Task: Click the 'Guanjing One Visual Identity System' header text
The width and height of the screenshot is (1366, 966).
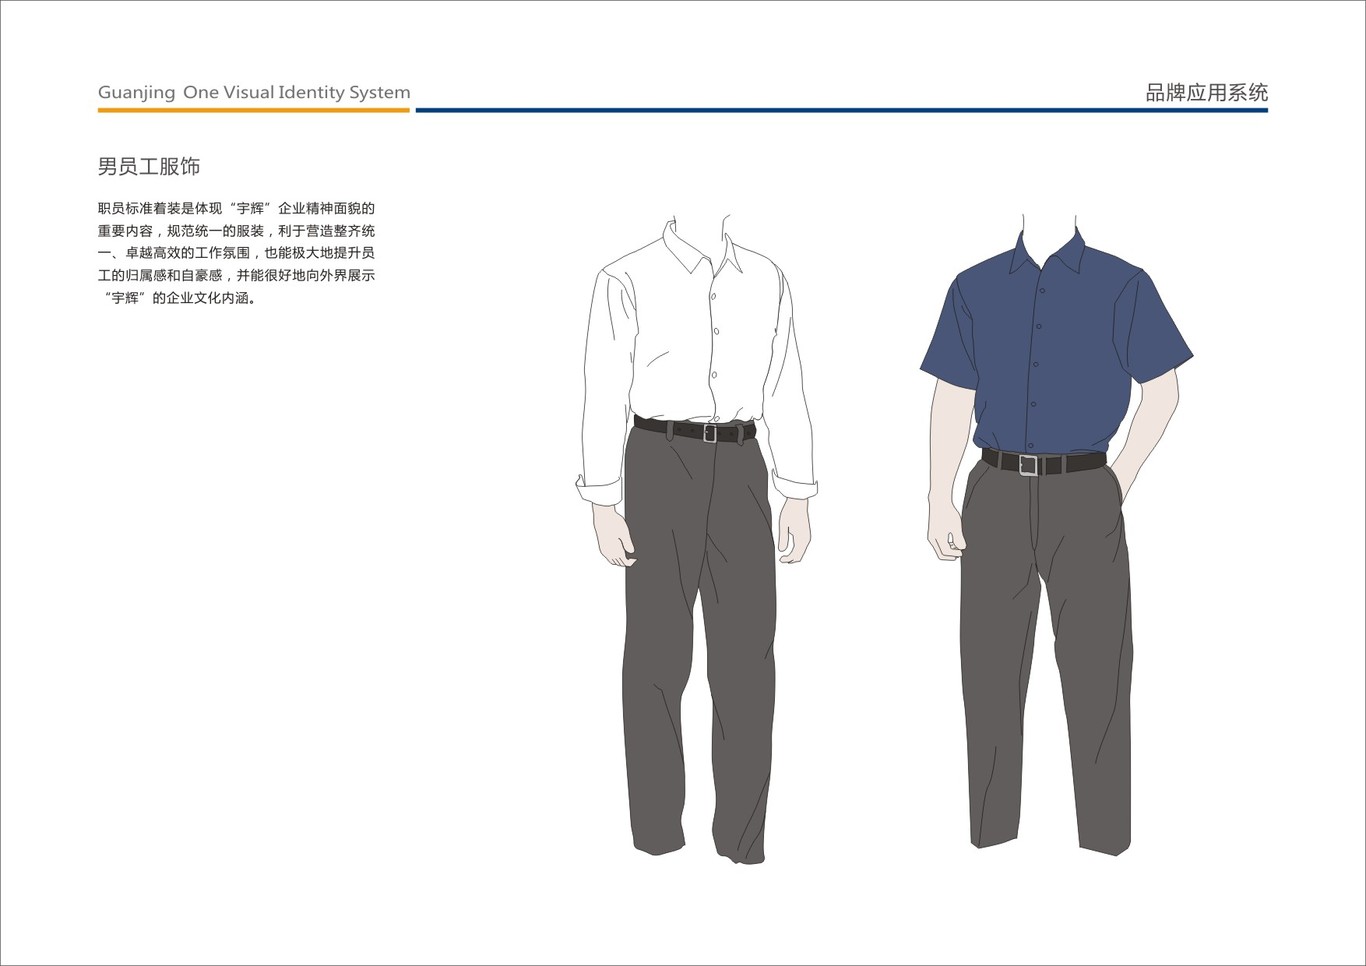Action: coord(254,93)
